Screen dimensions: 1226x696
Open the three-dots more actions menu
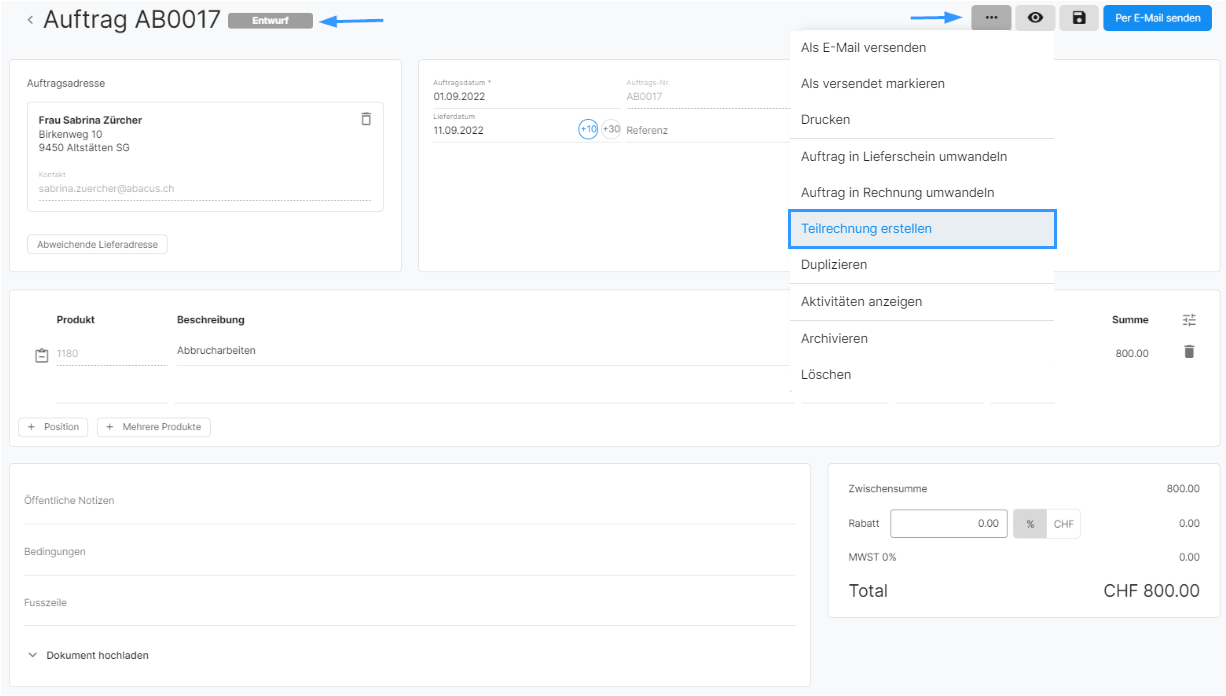pyautogui.click(x=991, y=18)
